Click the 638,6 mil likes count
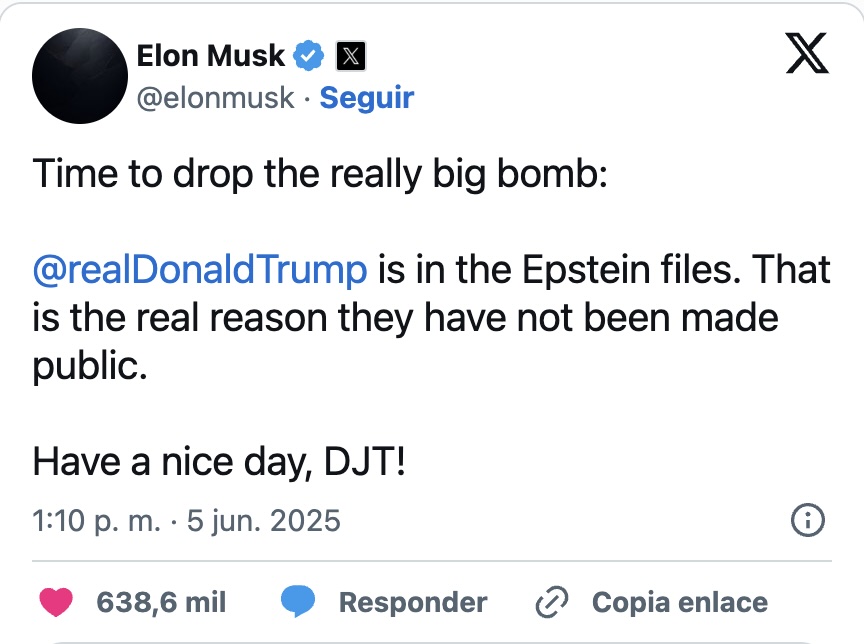 pyautogui.click(x=161, y=602)
